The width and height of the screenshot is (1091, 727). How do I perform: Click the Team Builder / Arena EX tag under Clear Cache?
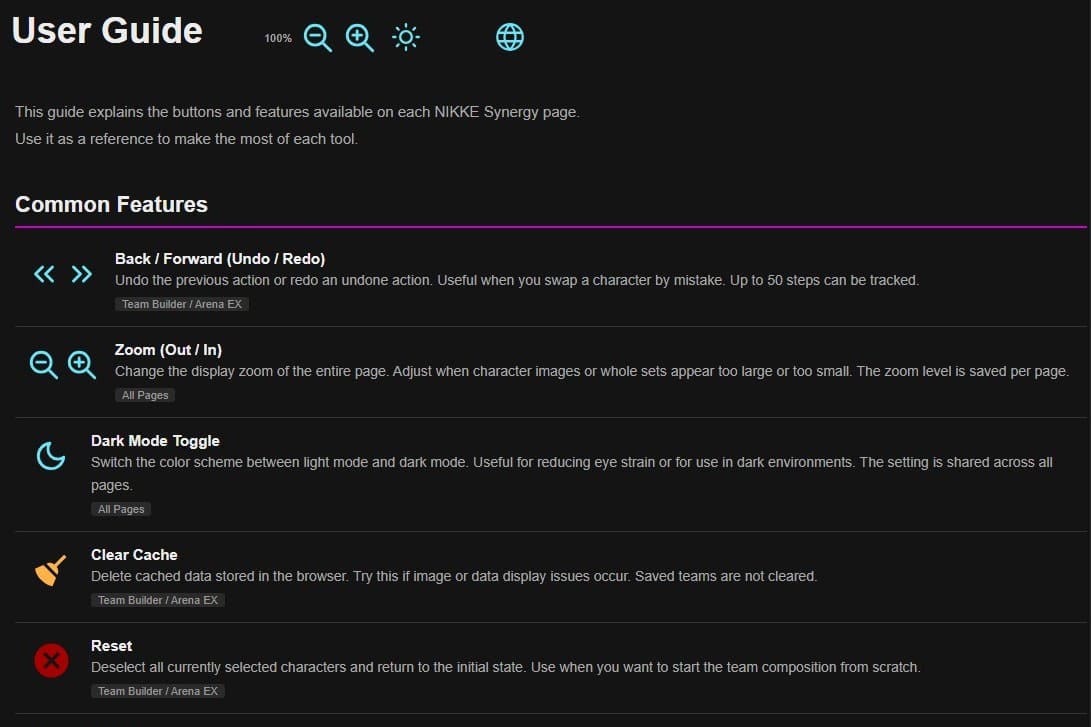tap(158, 600)
